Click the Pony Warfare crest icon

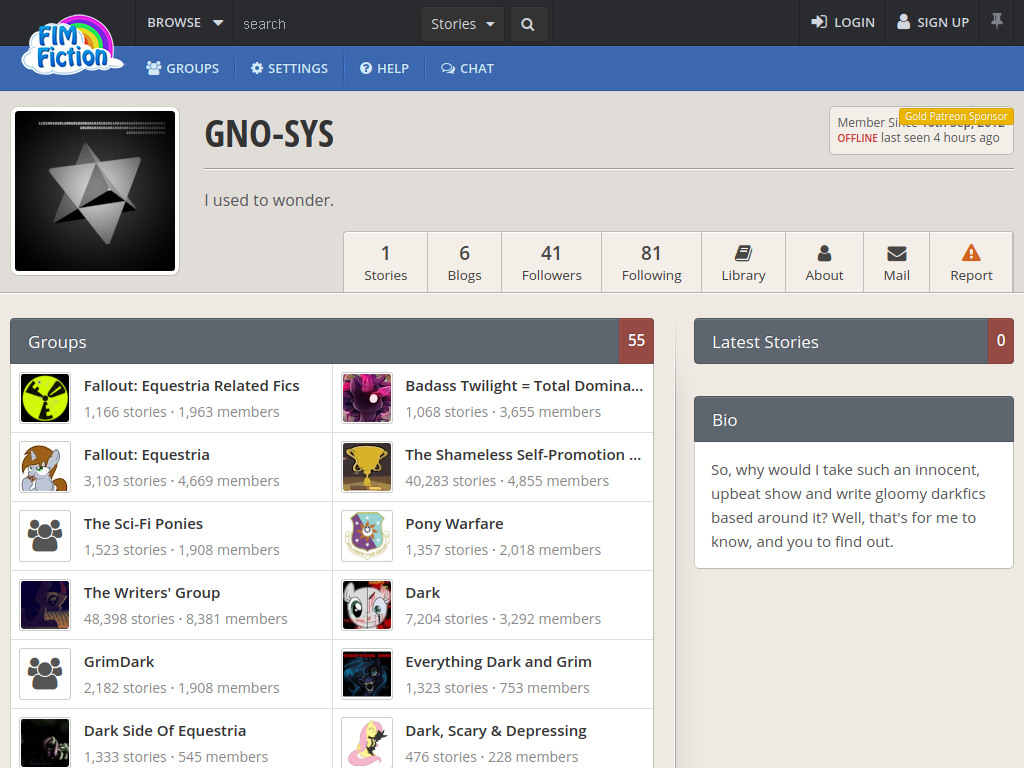coord(367,536)
